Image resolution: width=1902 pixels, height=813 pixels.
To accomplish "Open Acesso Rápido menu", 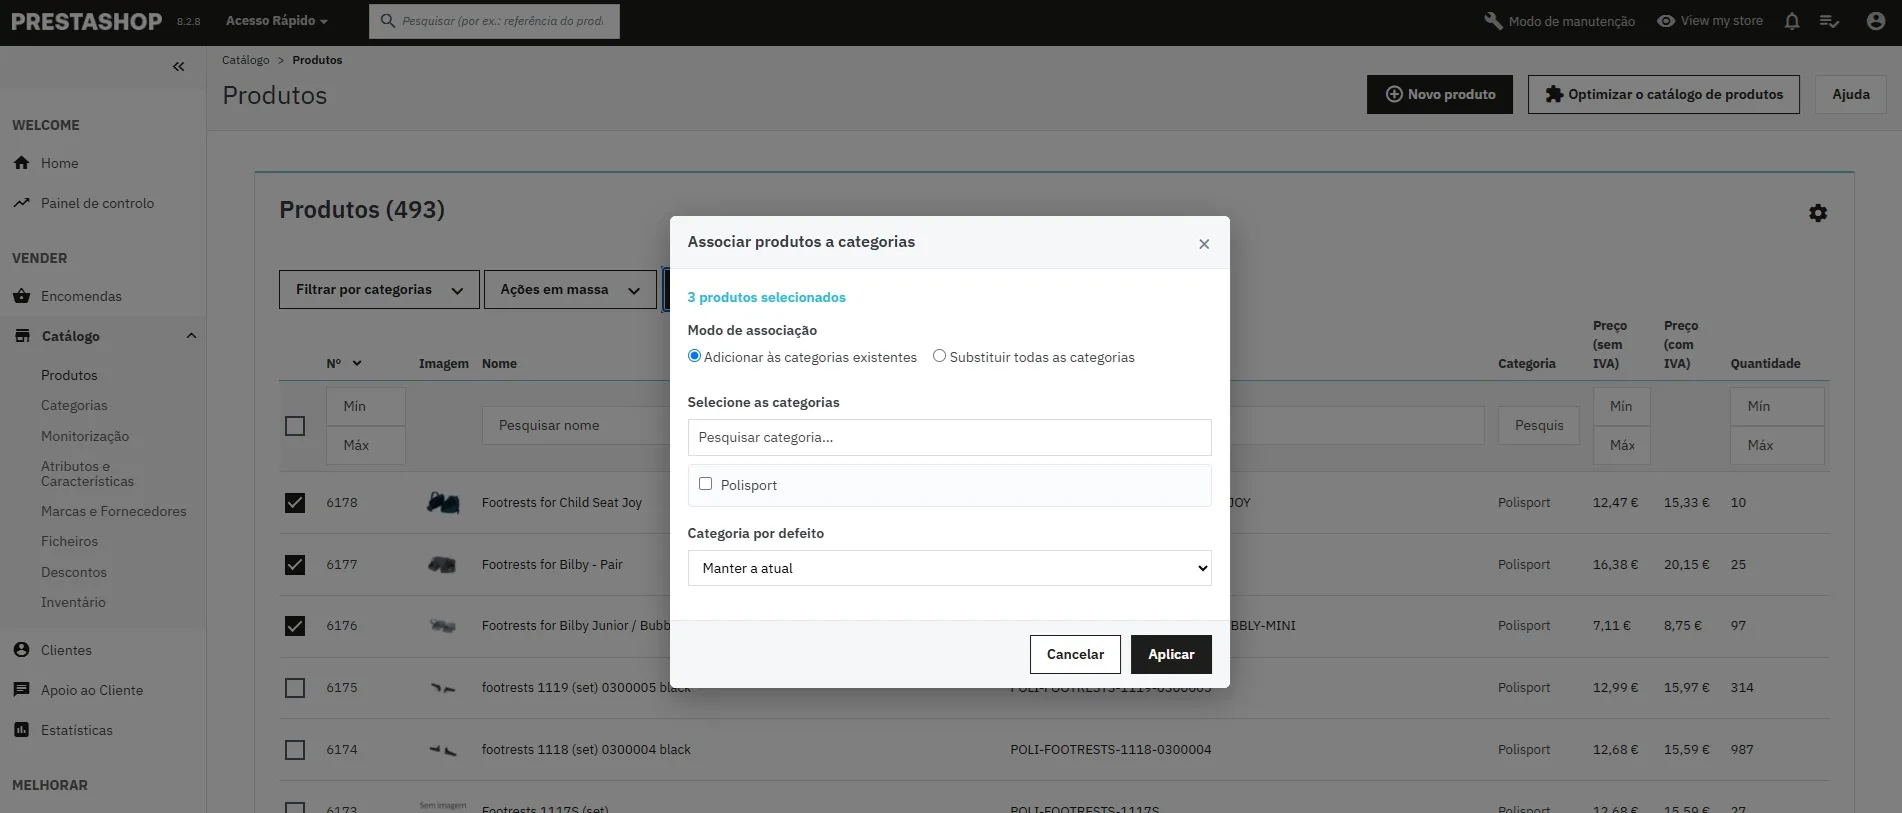I will pos(276,21).
